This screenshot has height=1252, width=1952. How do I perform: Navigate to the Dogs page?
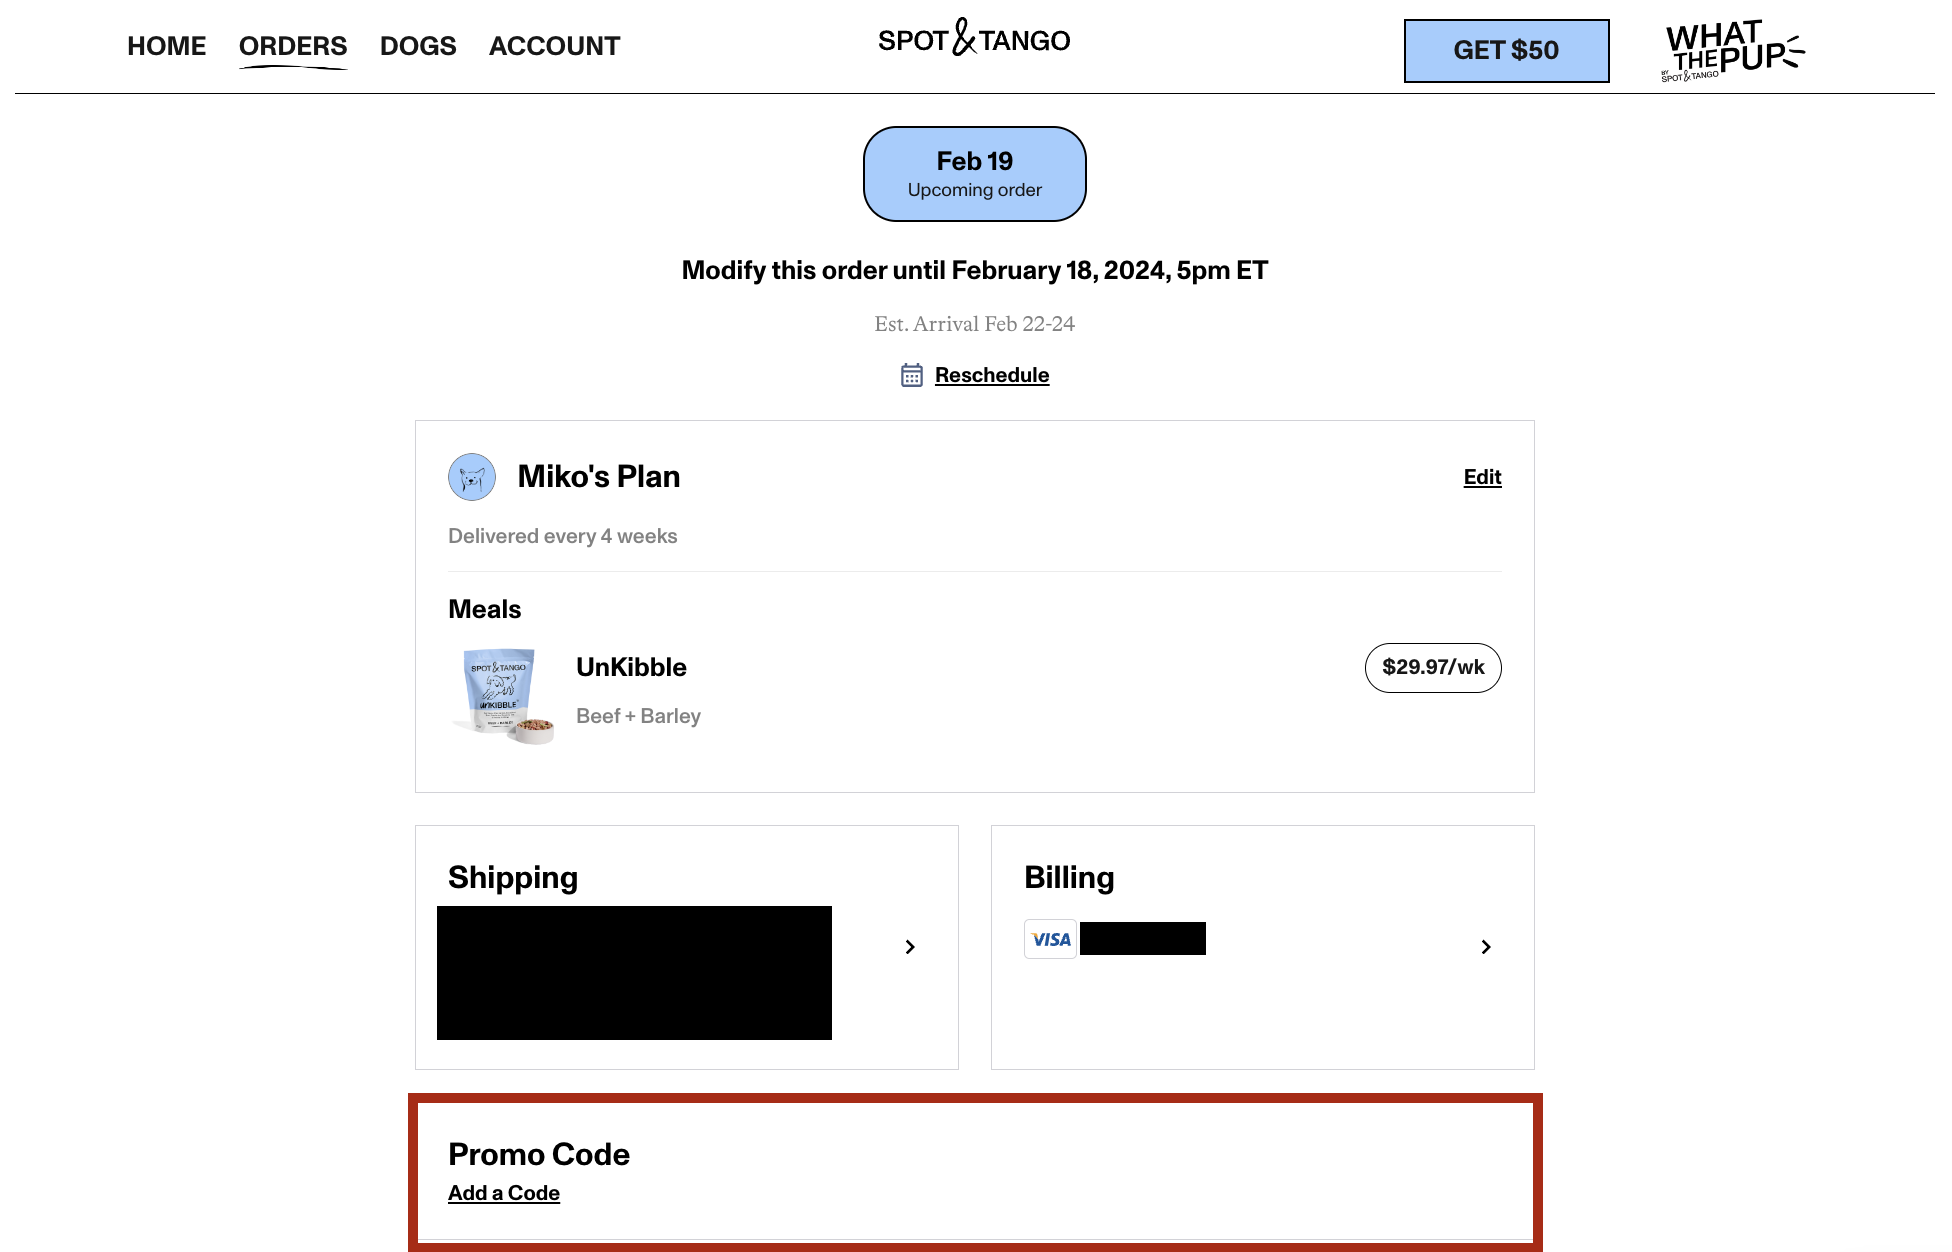click(x=418, y=46)
